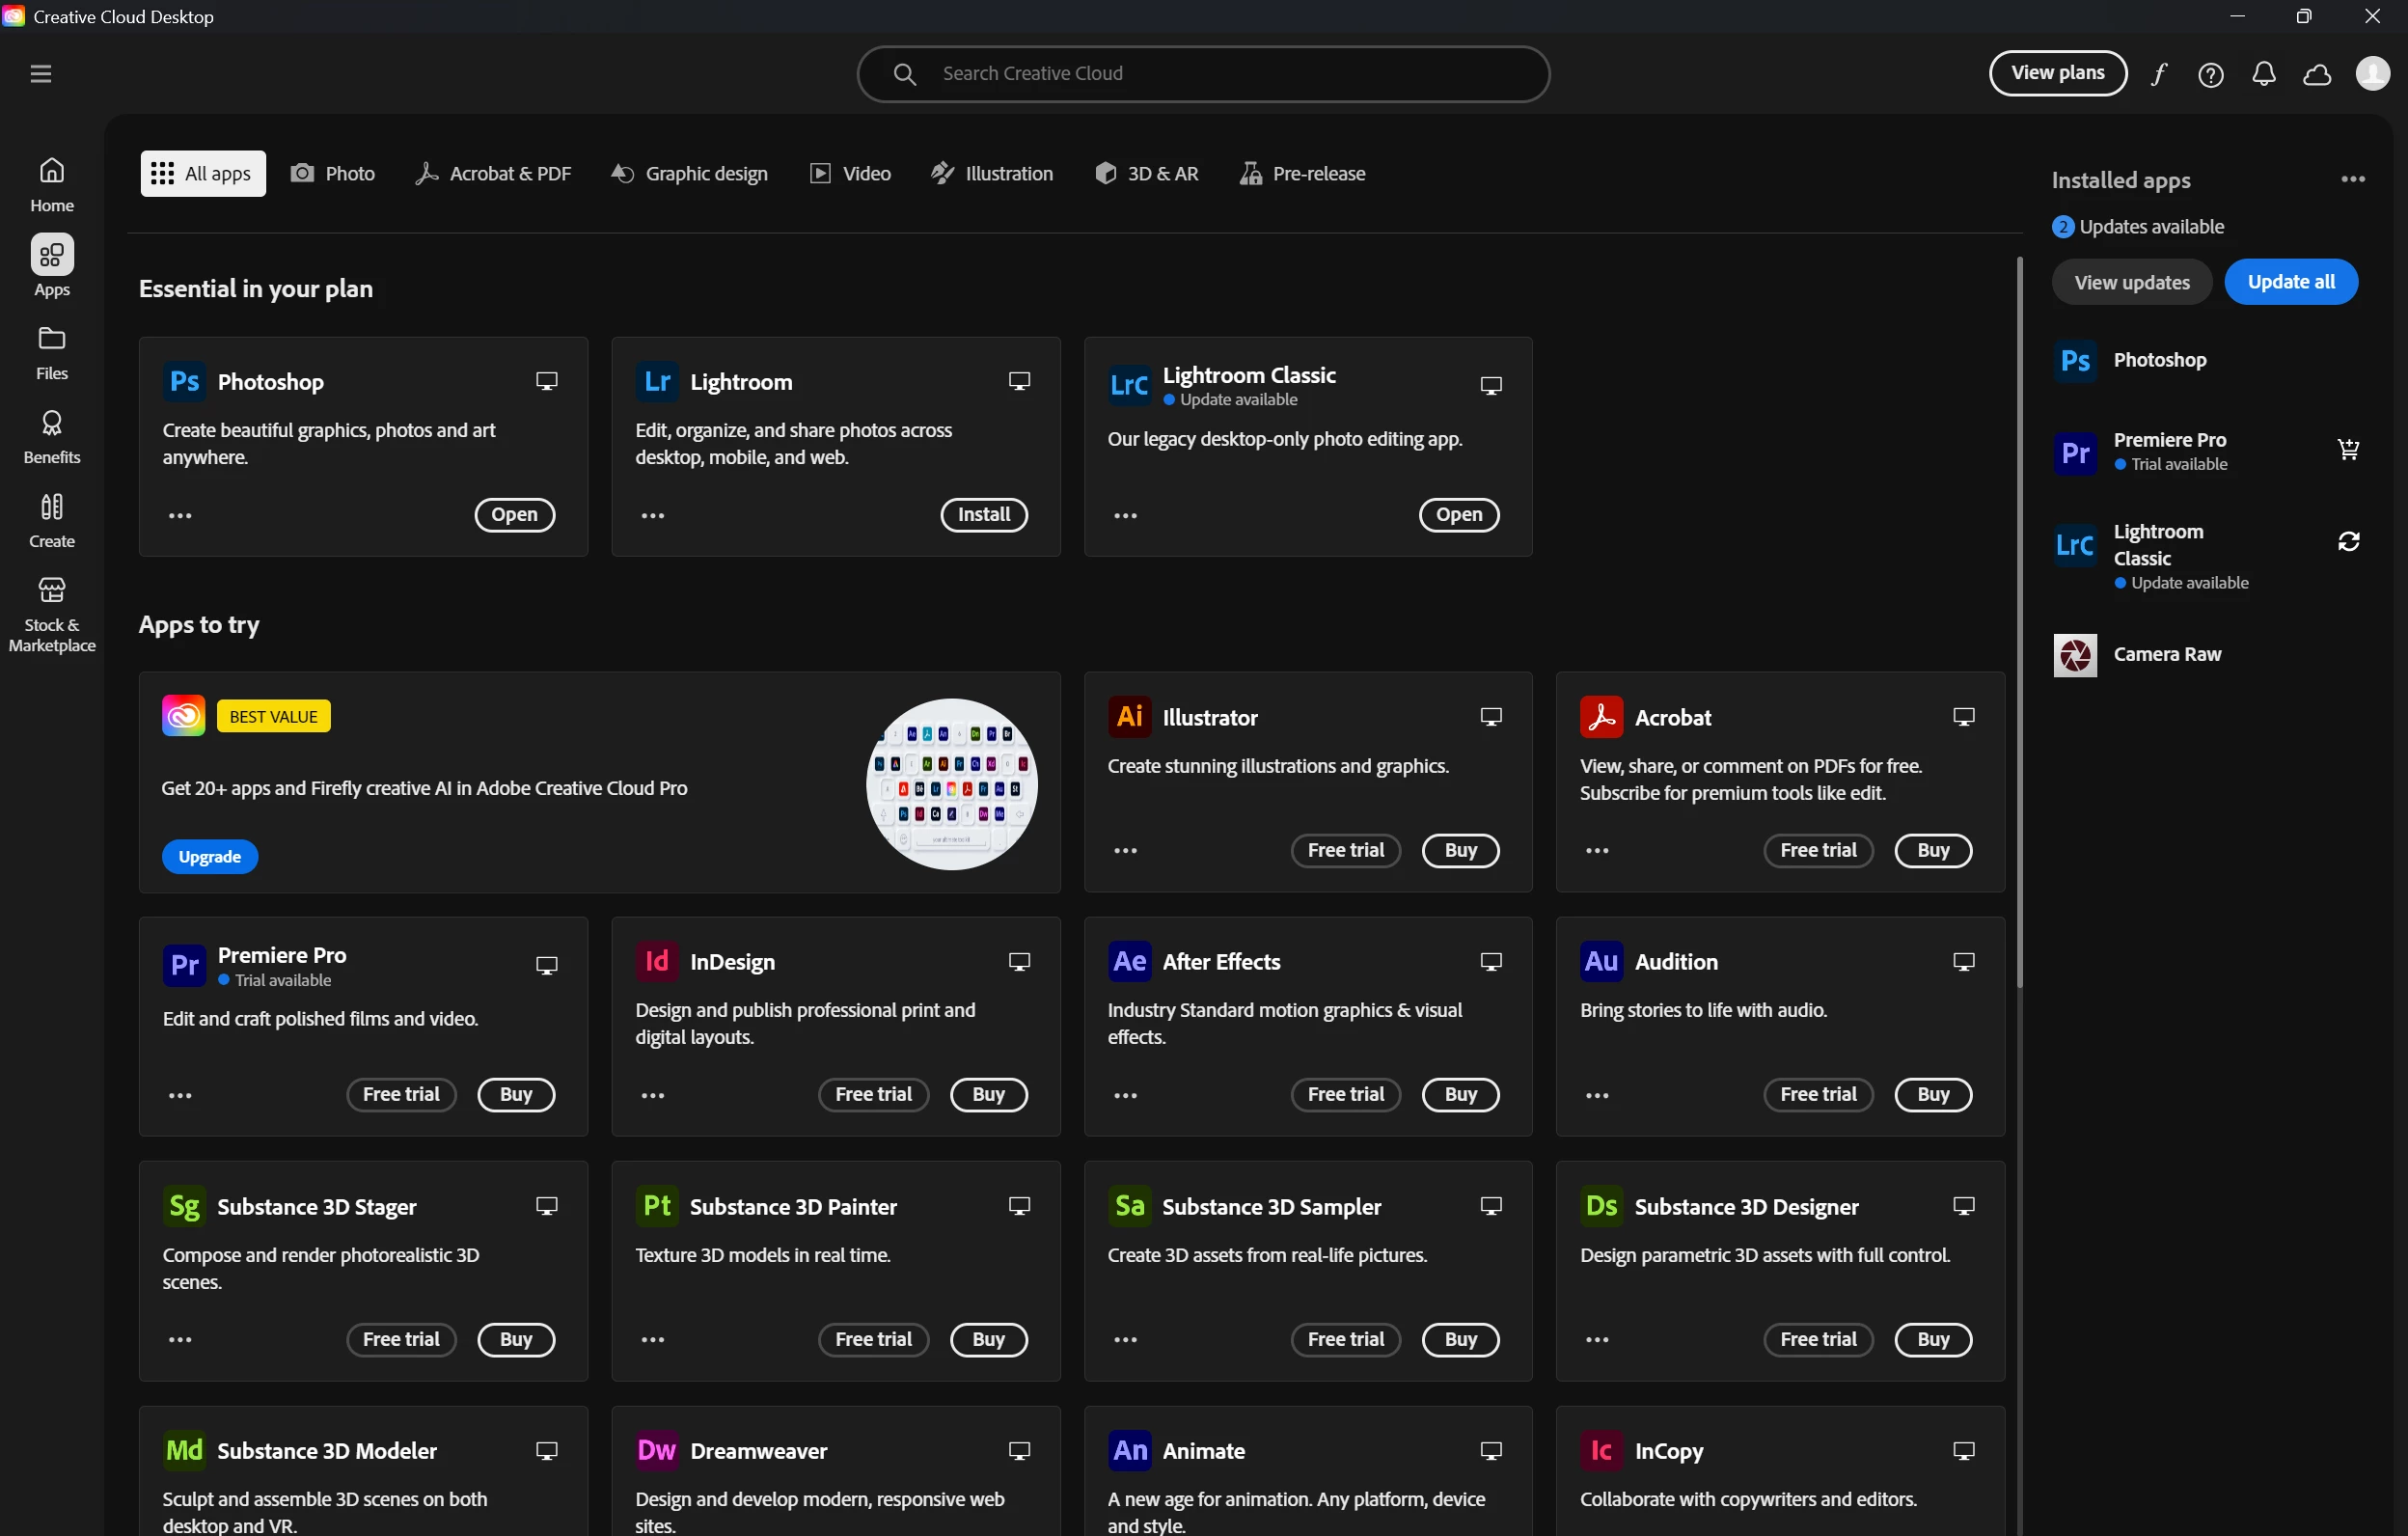Open the Illustrator card more options dots
The image size is (2408, 1536).
(x=1125, y=850)
